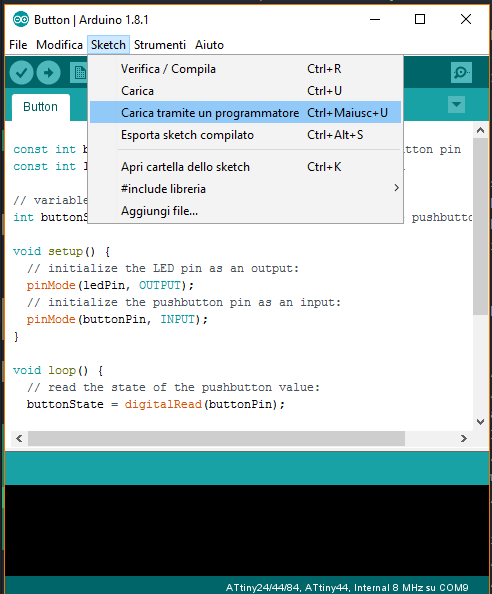Click the vertical scrollbar thumb

point(480,226)
